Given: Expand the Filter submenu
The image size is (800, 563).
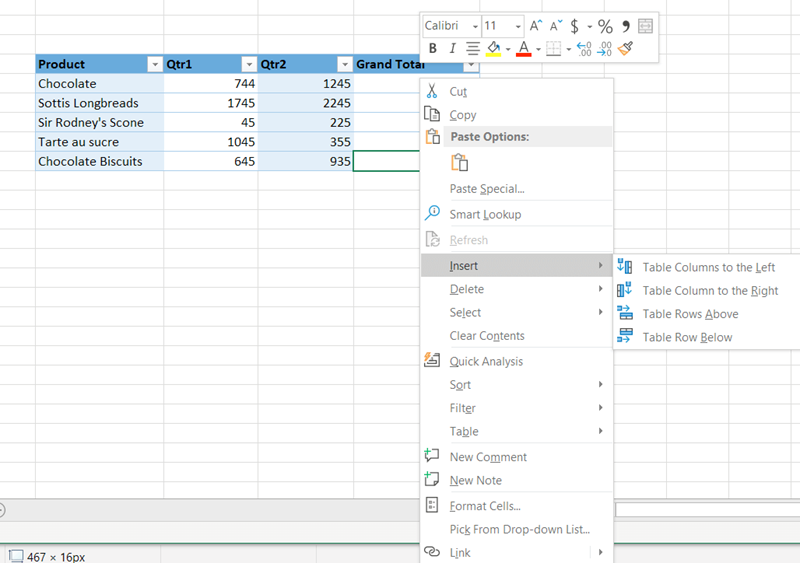Looking at the screenshot, I should [x=516, y=408].
